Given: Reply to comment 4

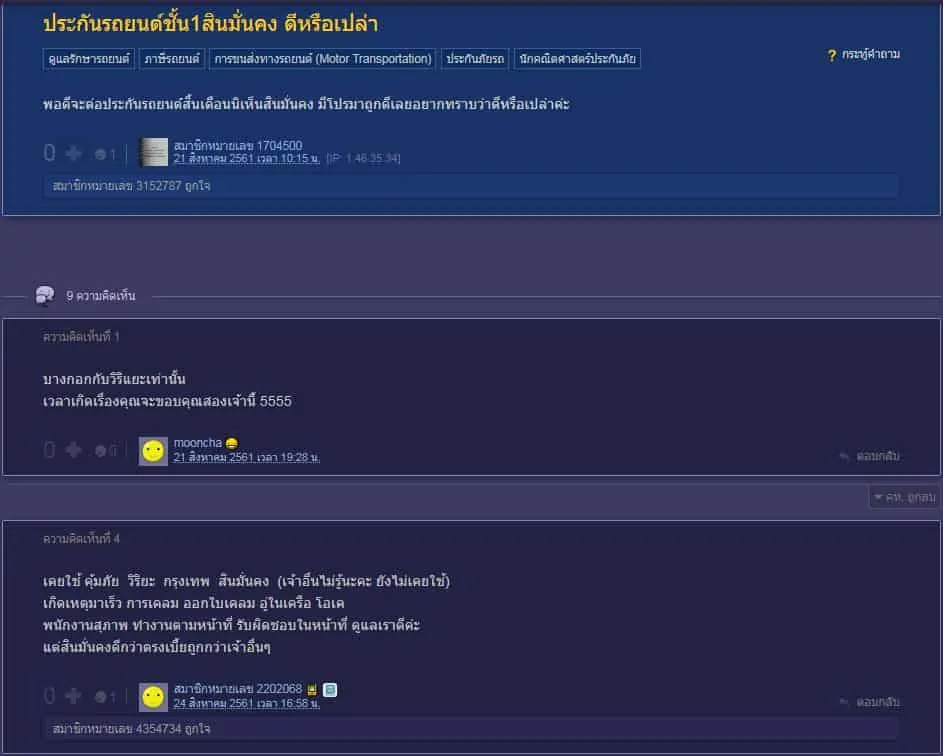Looking at the screenshot, I should 870,702.
